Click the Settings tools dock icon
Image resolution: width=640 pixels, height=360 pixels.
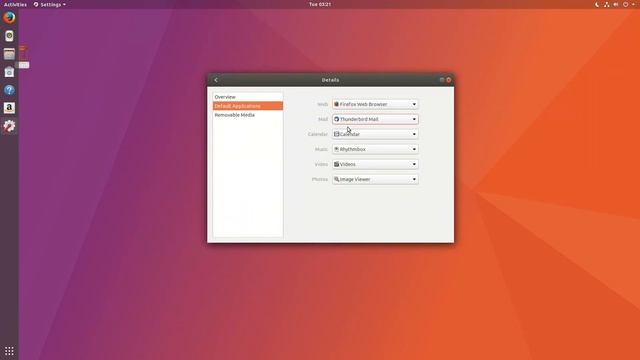(x=9, y=126)
